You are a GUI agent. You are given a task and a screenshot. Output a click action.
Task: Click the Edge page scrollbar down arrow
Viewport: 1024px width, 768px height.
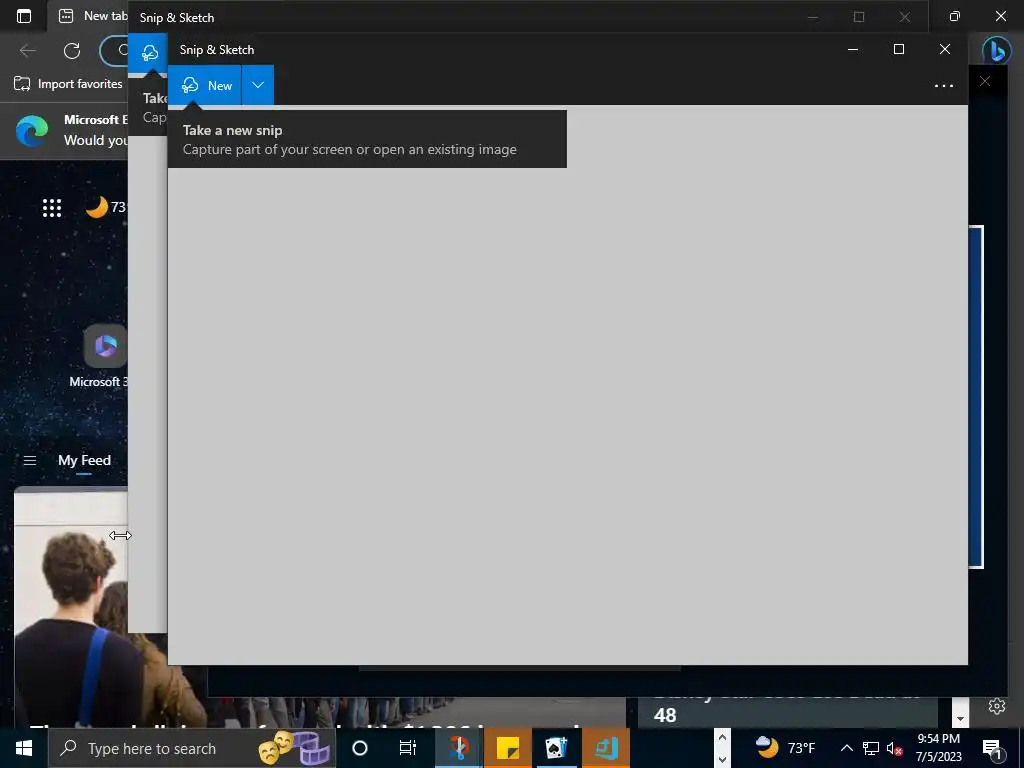(960, 718)
